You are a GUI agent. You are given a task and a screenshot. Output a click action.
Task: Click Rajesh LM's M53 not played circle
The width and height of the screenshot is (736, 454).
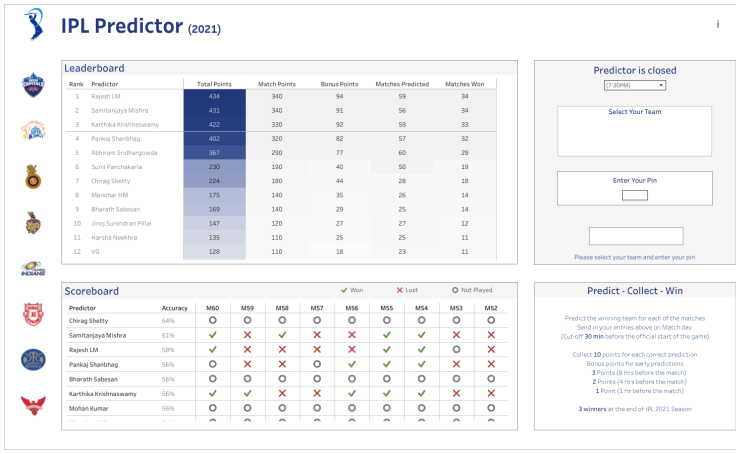pos(456,349)
